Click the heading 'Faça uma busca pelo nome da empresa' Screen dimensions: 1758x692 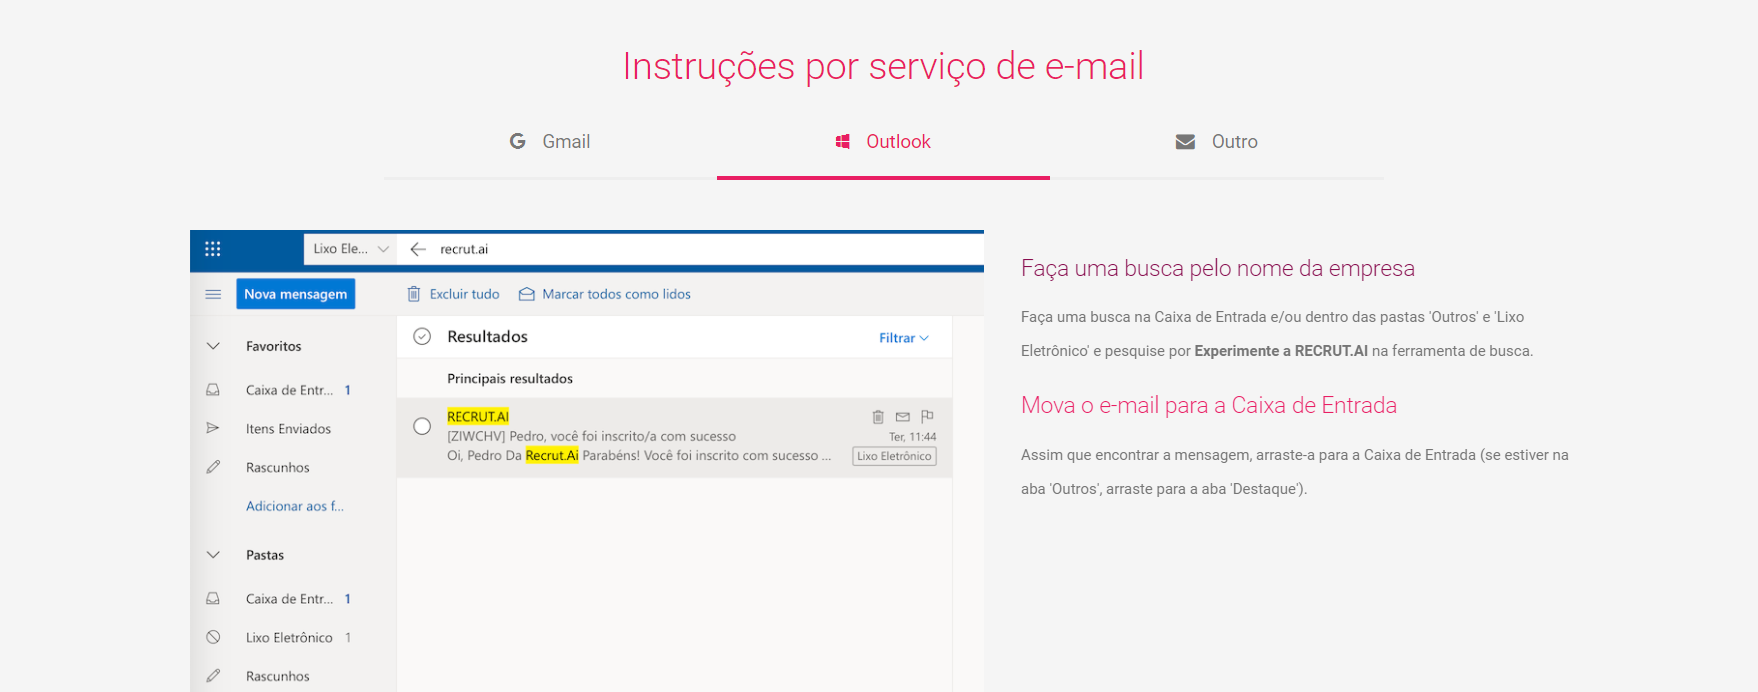tap(1218, 268)
